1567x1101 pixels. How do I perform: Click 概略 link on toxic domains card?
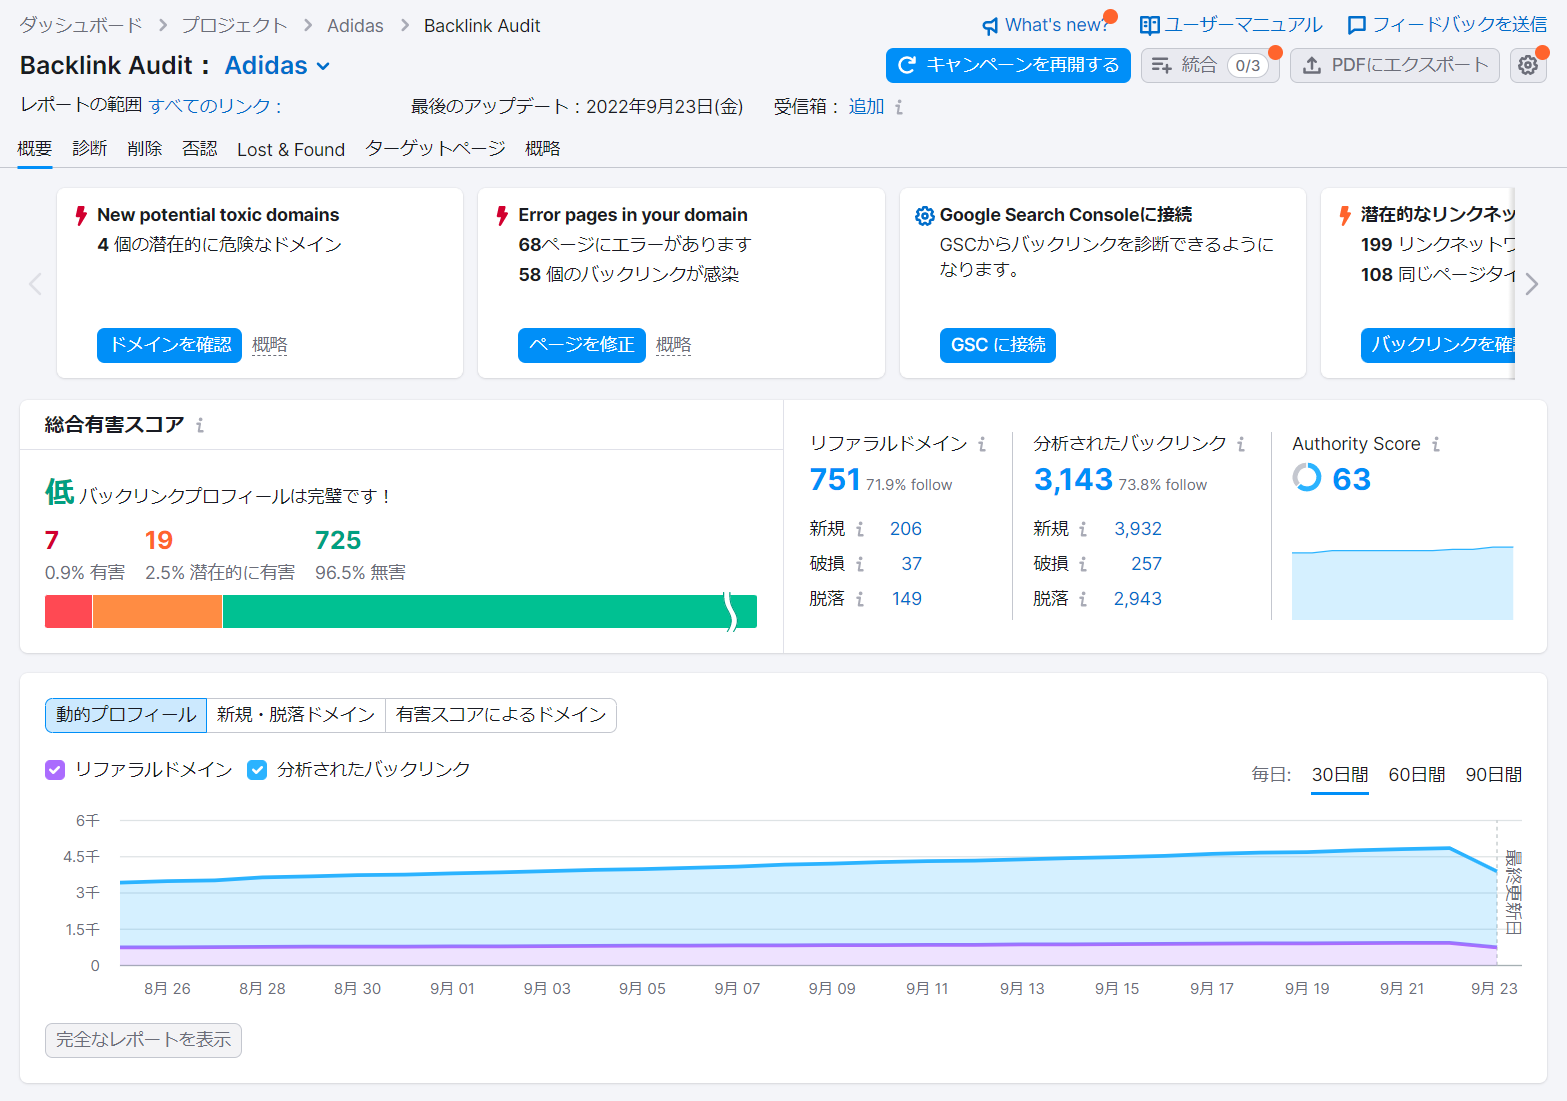(x=270, y=345)
